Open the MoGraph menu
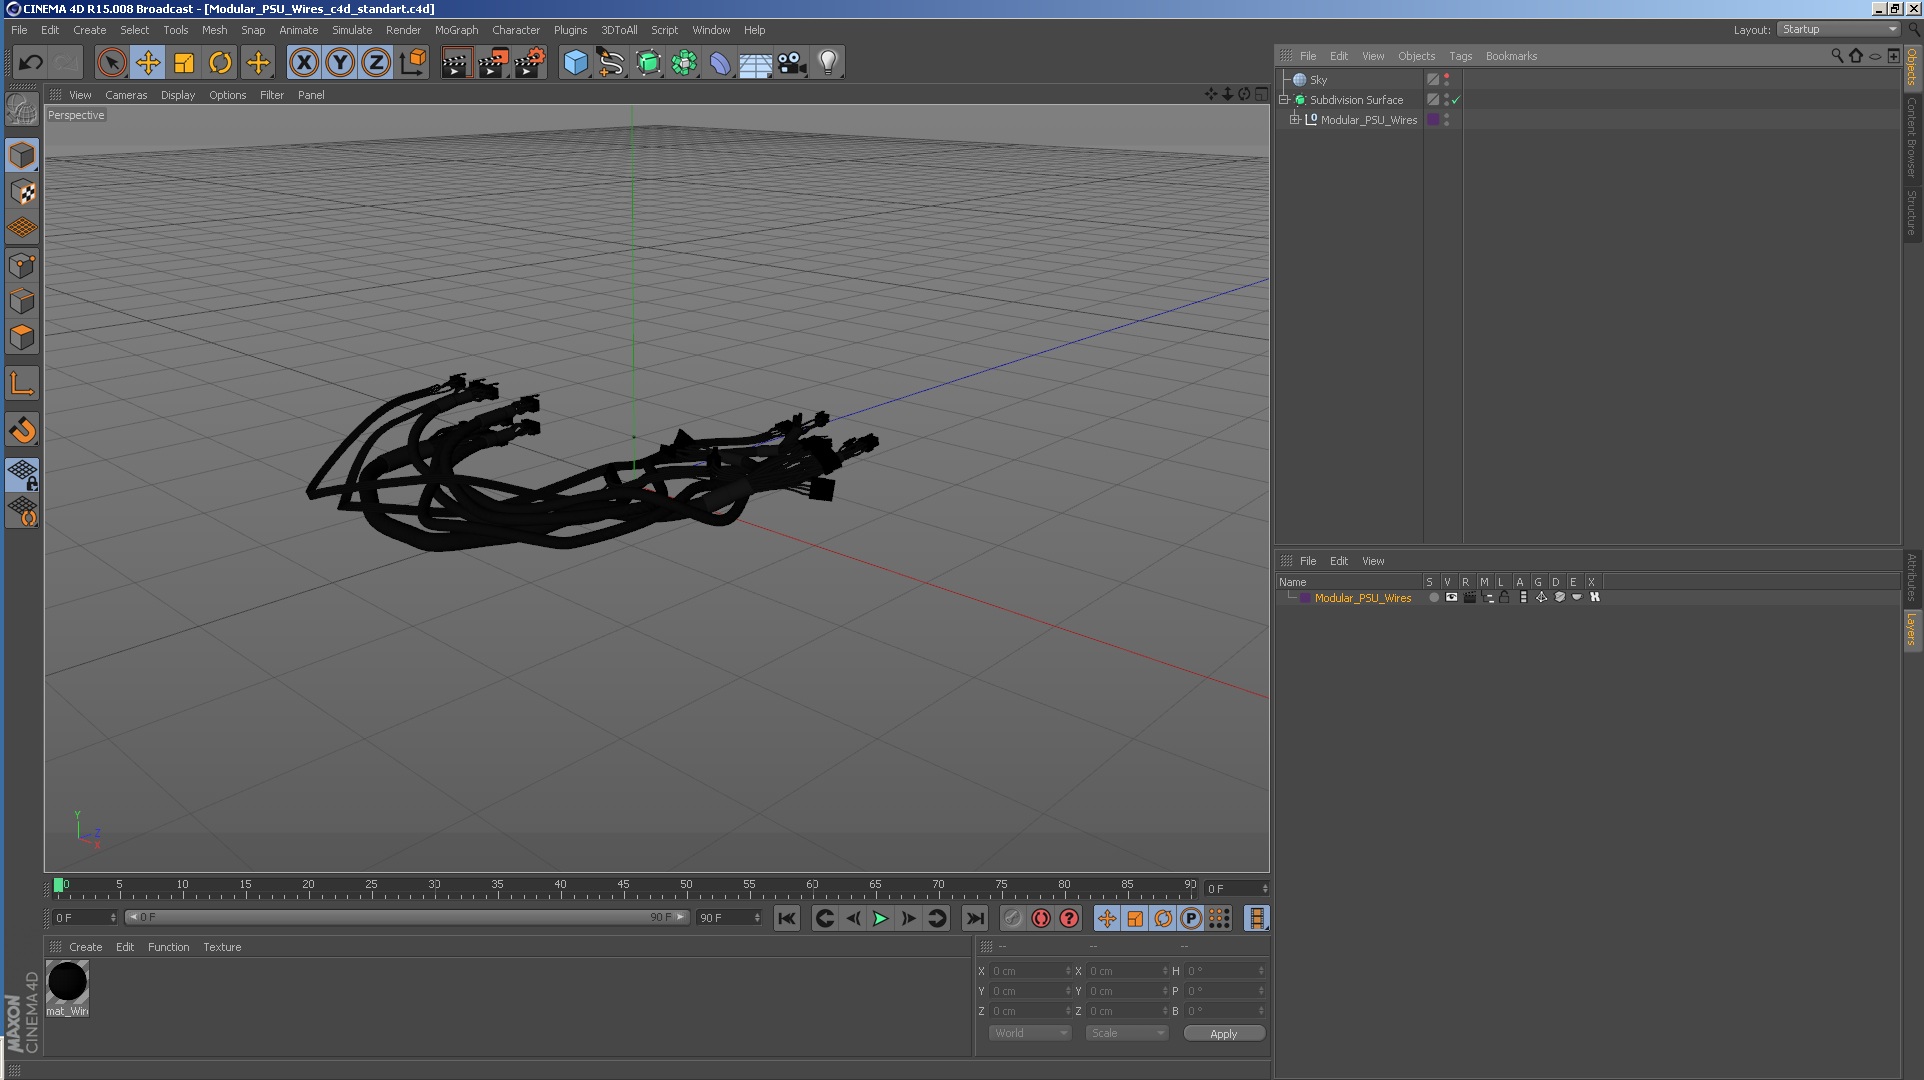Image resolution: width=1924 pixels, height=1080 pixels. (x=456, y=30)
